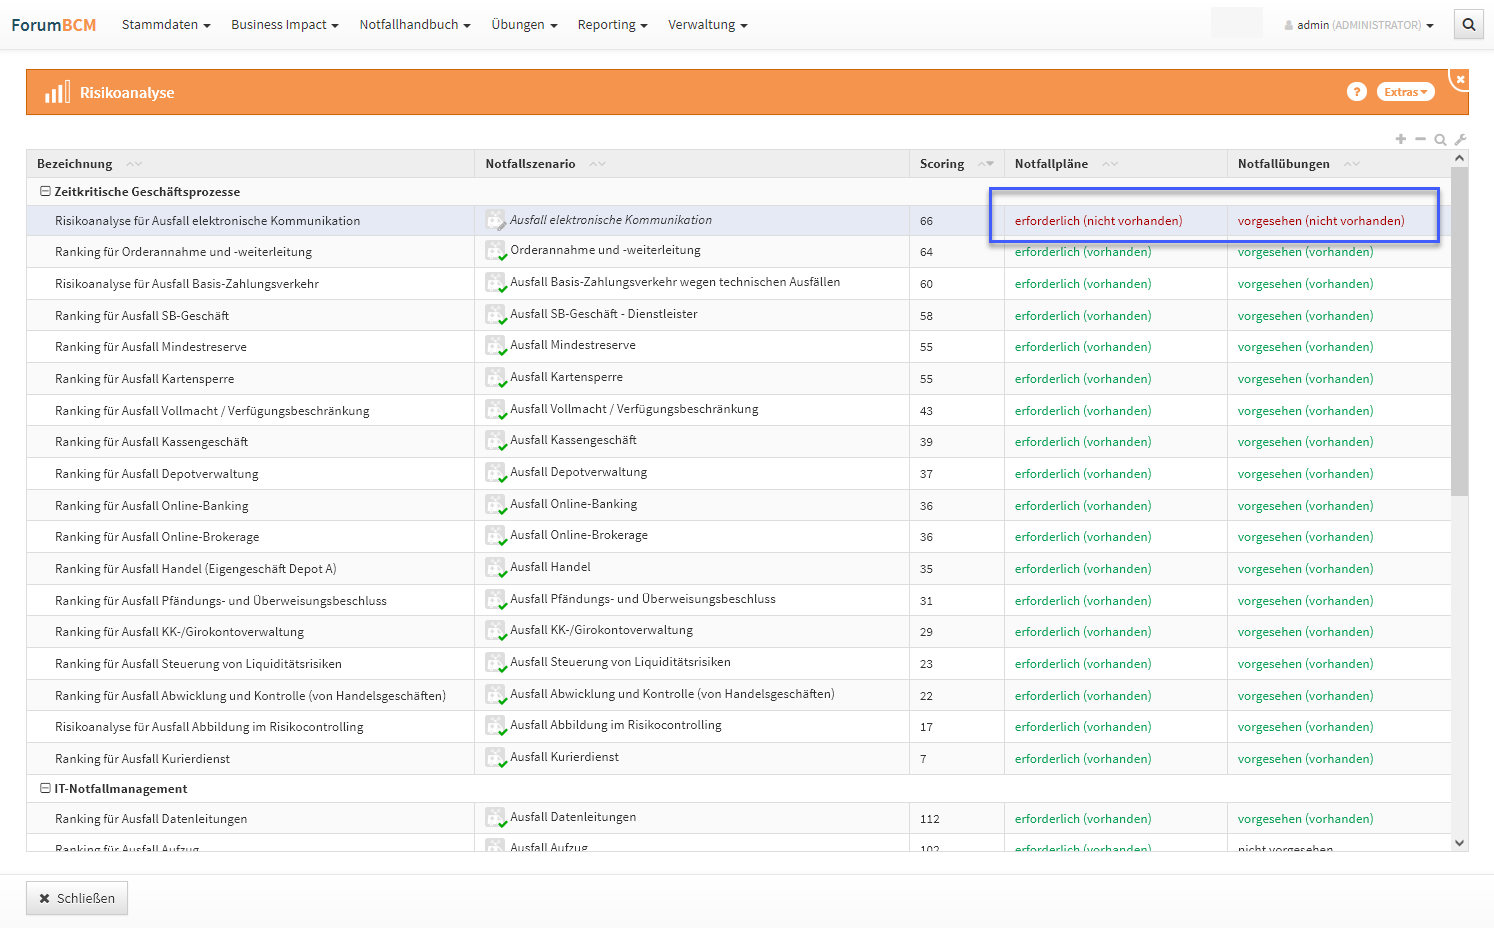Open the admin user dropdown
Viewport: 1494px width, 928px height.
[x=1359, y=25]
